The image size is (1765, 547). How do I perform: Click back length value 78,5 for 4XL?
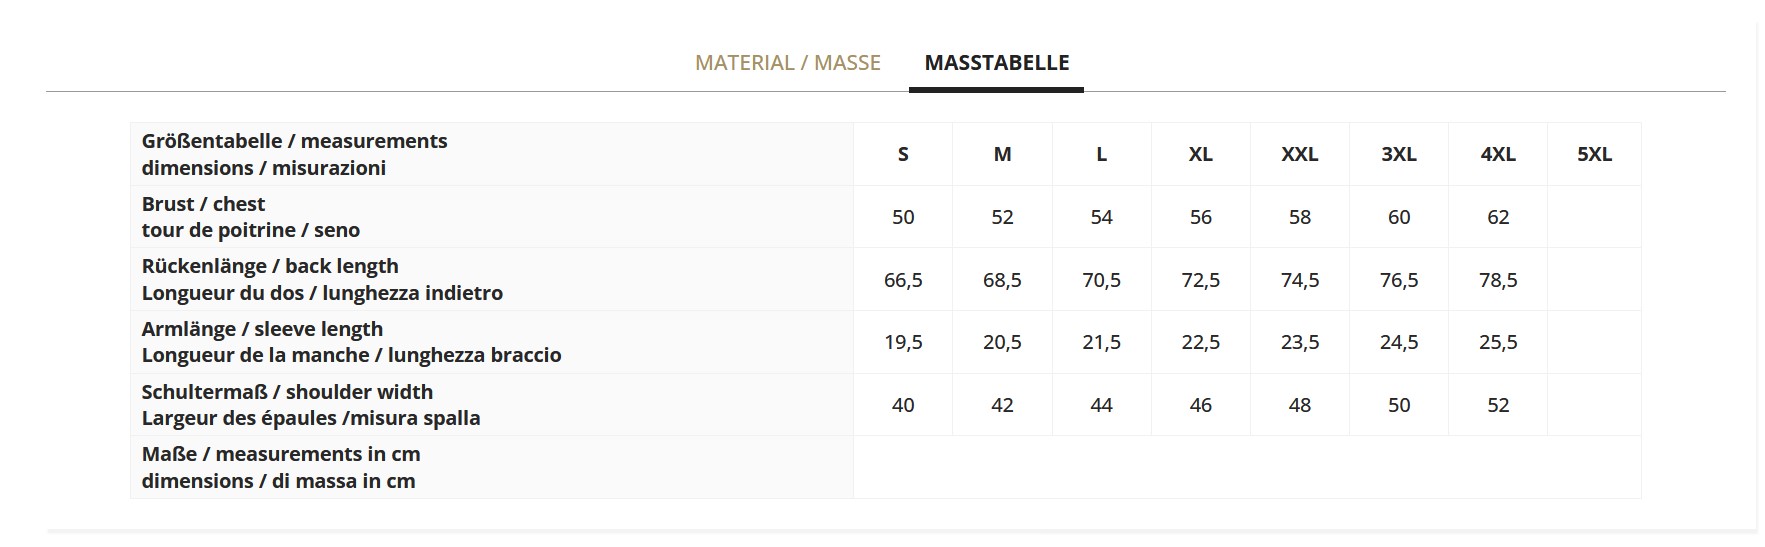point(1497,280)
